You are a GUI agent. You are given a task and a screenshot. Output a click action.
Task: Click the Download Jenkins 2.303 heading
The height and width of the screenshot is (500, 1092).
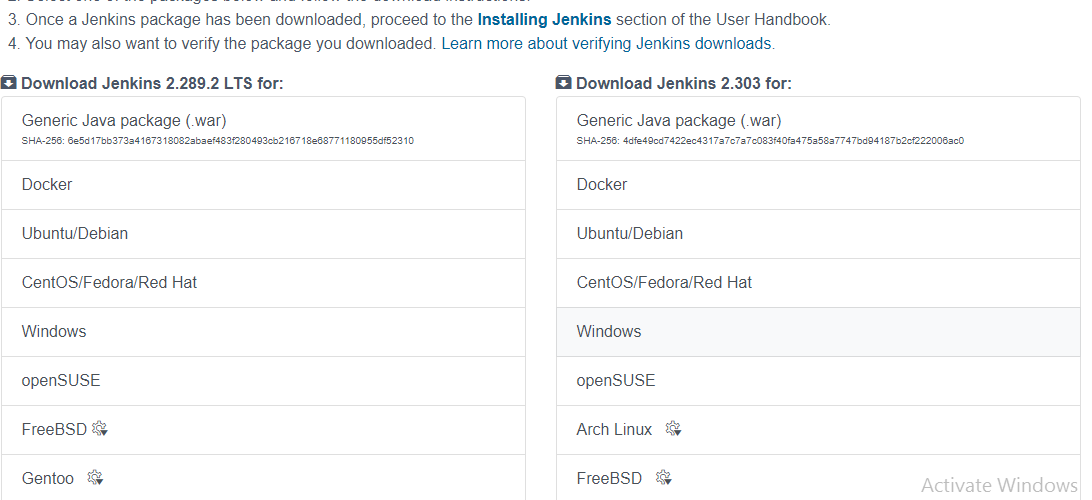(684, 84)
